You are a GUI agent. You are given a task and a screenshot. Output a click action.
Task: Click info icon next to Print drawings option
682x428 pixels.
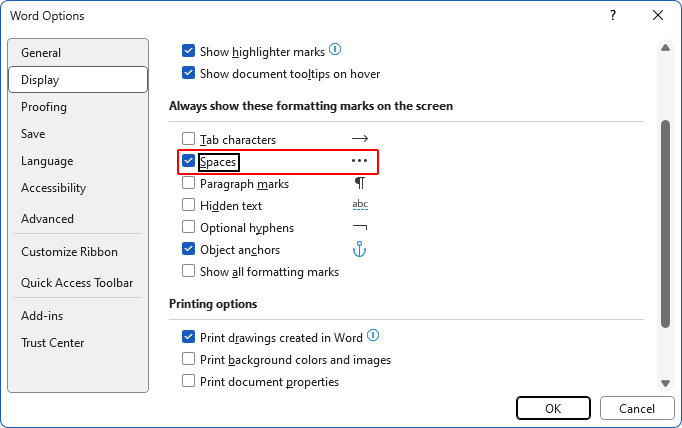tap(374, 336)
